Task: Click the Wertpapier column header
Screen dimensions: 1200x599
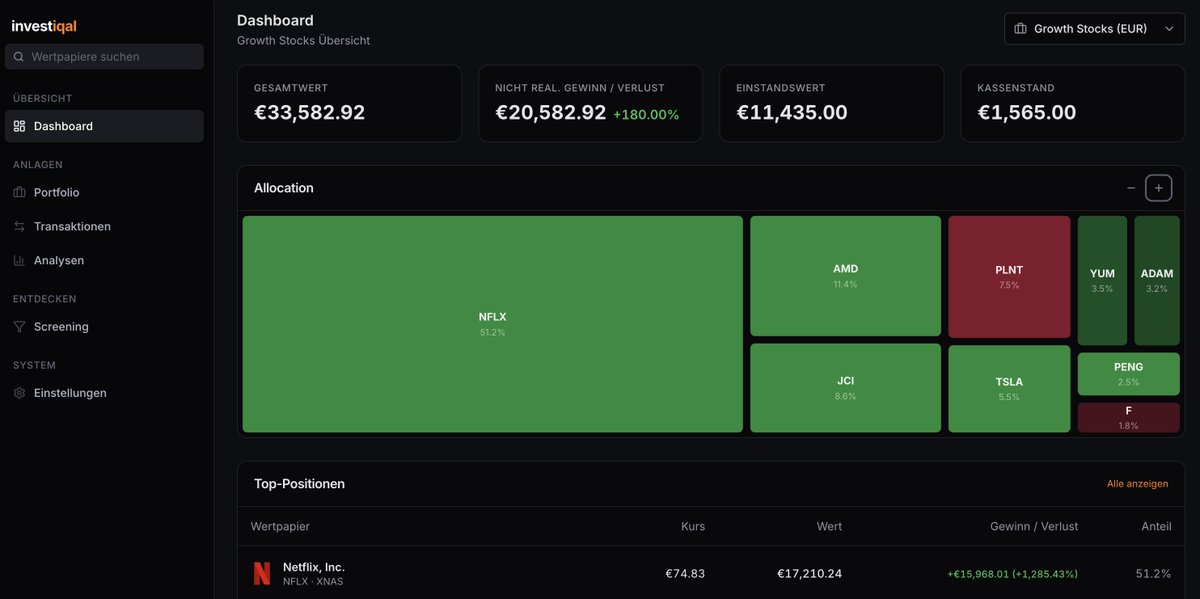Action: 280,526
